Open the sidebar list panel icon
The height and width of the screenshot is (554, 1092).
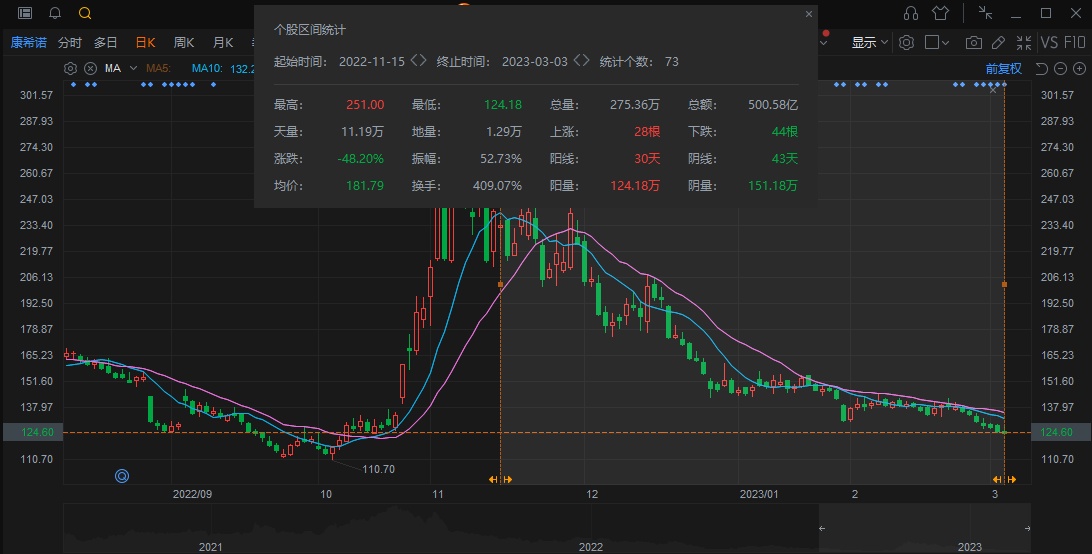point(24,13)
